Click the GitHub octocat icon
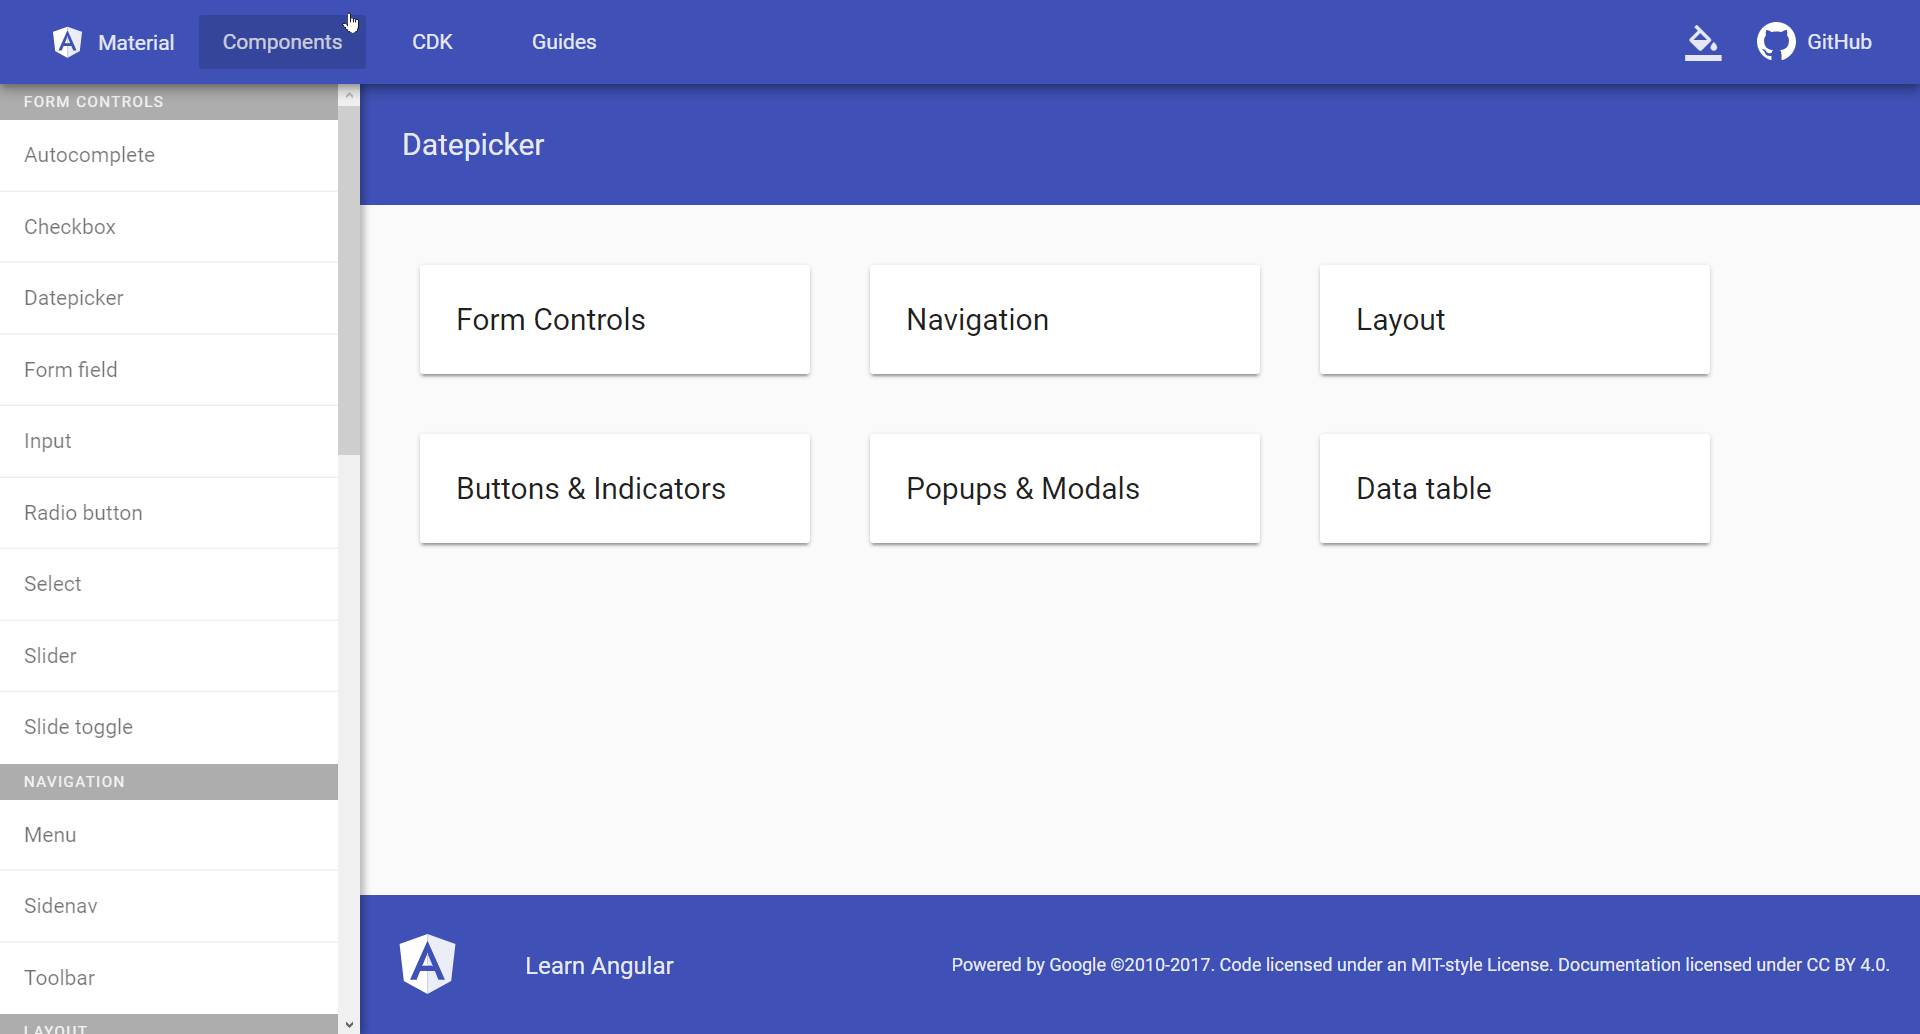 tap(1776, 42)
